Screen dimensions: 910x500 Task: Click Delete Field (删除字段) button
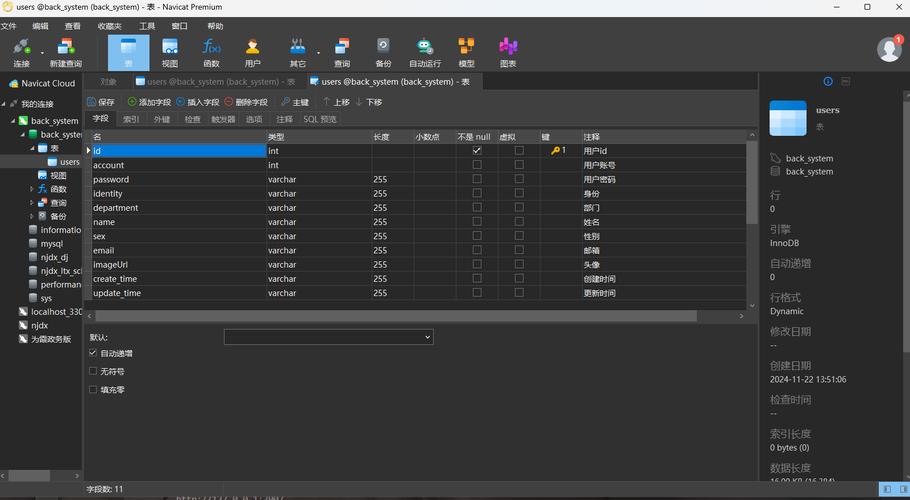coord(246,102)
